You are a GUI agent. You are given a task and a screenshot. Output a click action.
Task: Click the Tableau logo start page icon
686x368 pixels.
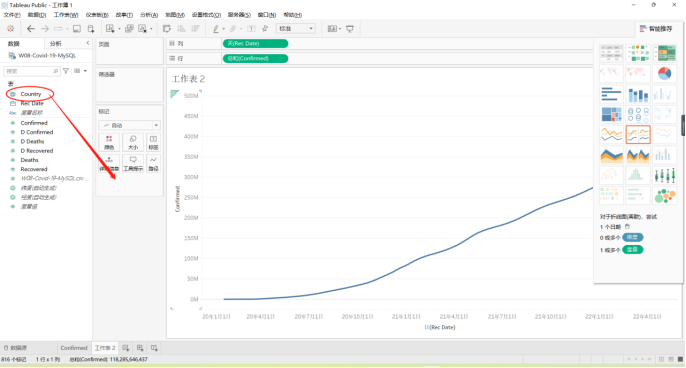coord(10,28)
